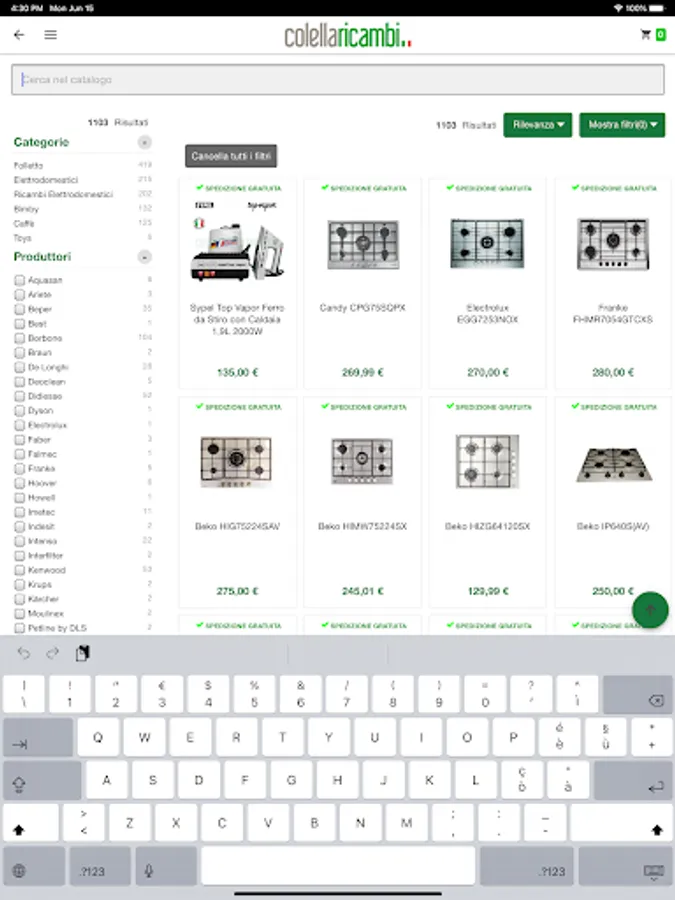Tap the right shift key
The width and height of the screenshot is (675, 900).
pyautogui.click(x=620, y=823)
